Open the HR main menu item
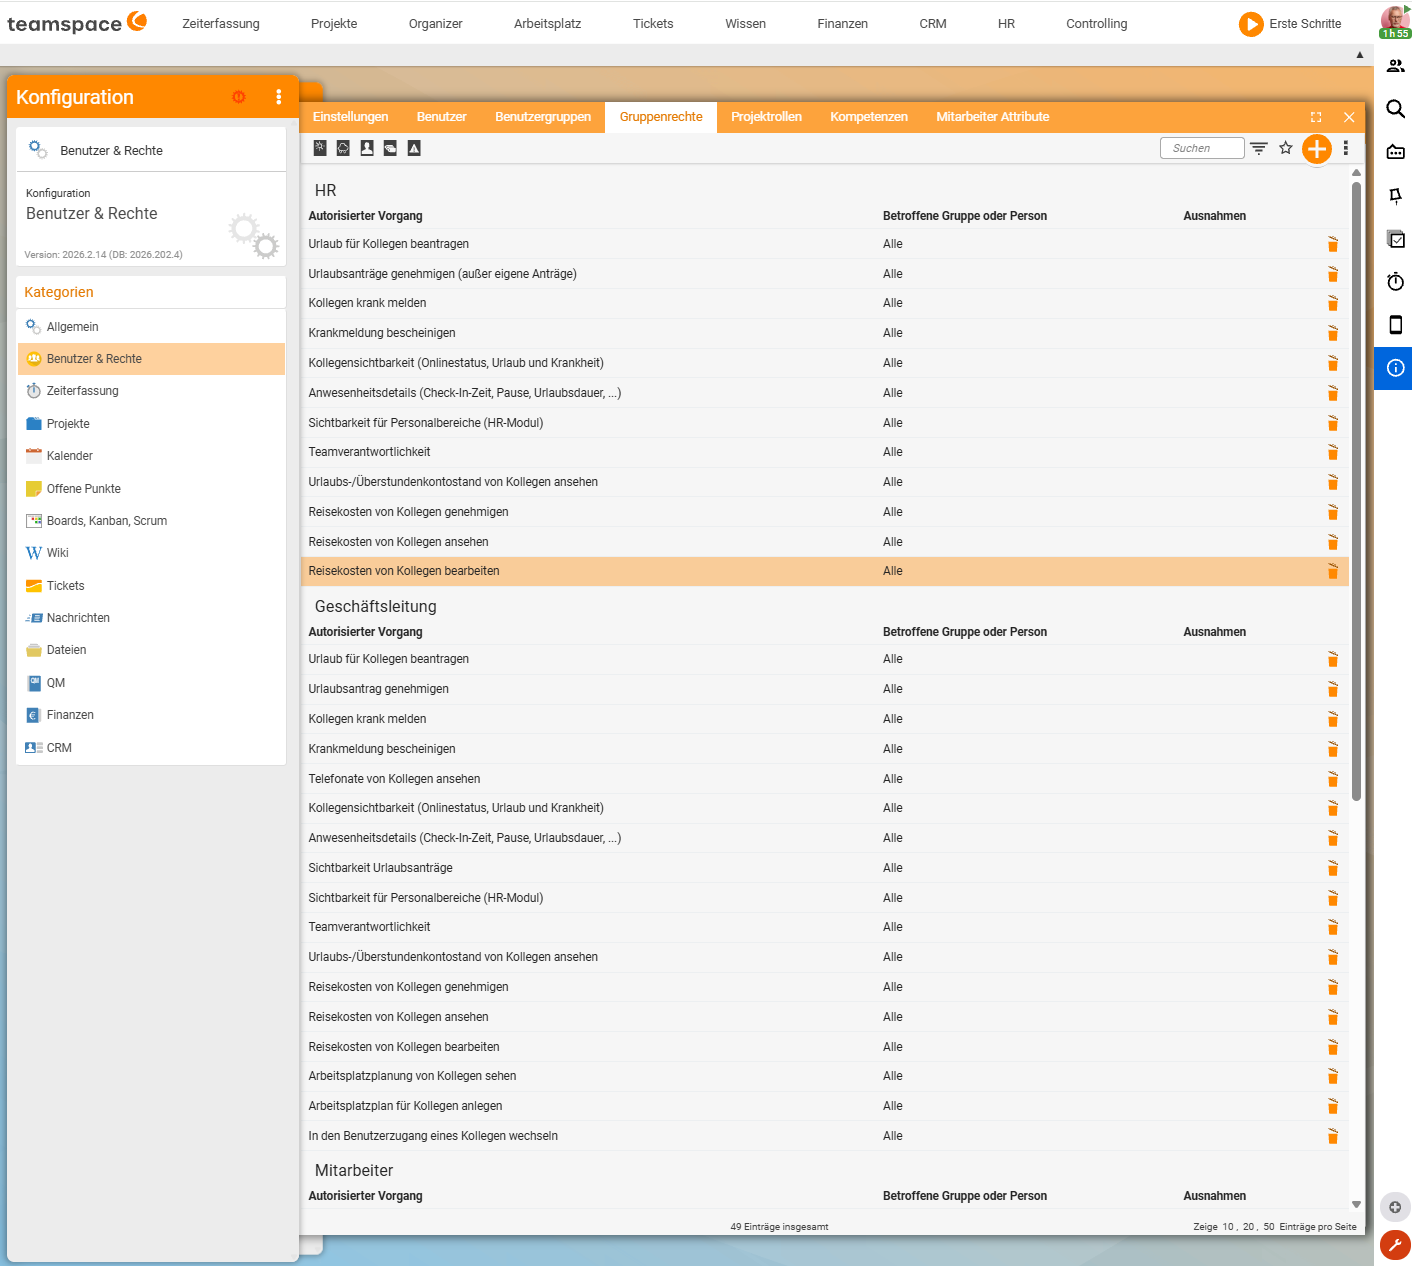Image resolution: width=1412 pixels, height=1266 pixels. 1006,24
